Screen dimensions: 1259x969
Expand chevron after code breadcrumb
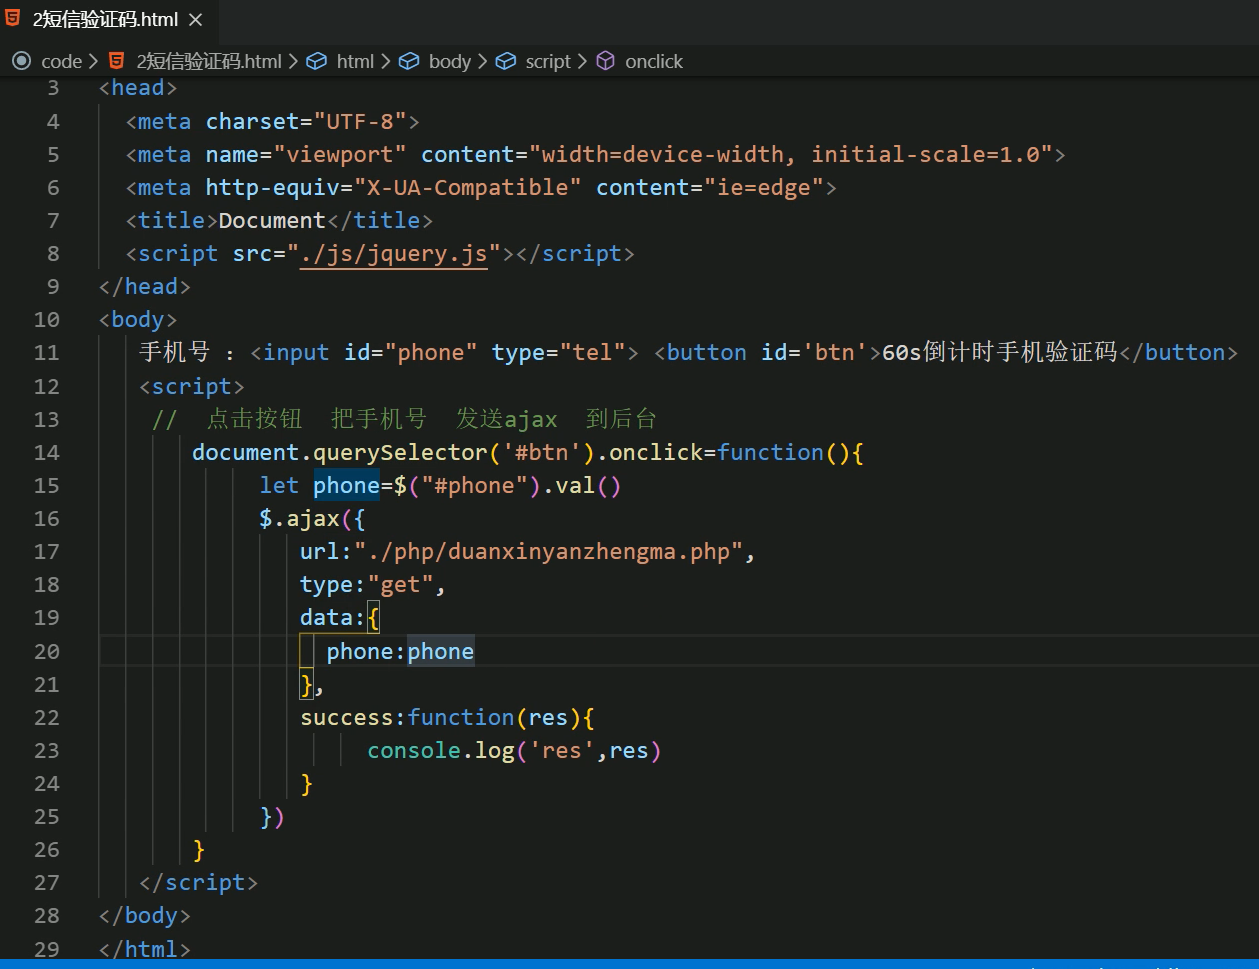coord(93,61)
